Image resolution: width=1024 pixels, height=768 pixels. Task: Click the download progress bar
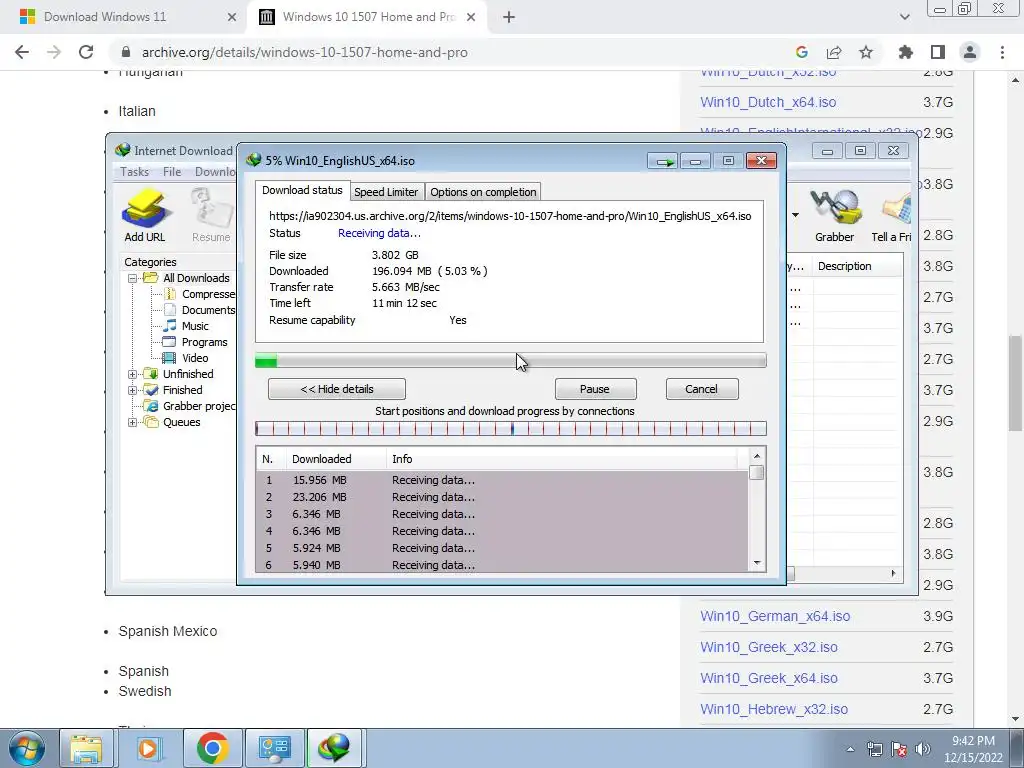tap(511, 360)
